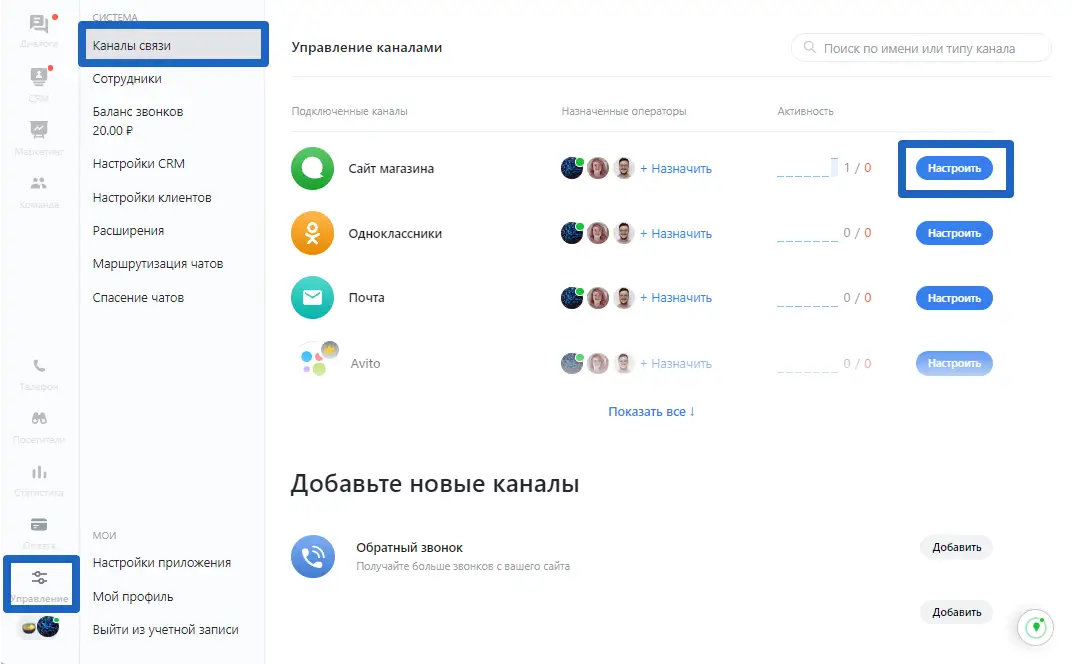Image resolution: width=1072 pixels, height=664 pixels.
Task: Open Настройки CRM menu item
Action: pyautogui.click(x=139, y=163)
